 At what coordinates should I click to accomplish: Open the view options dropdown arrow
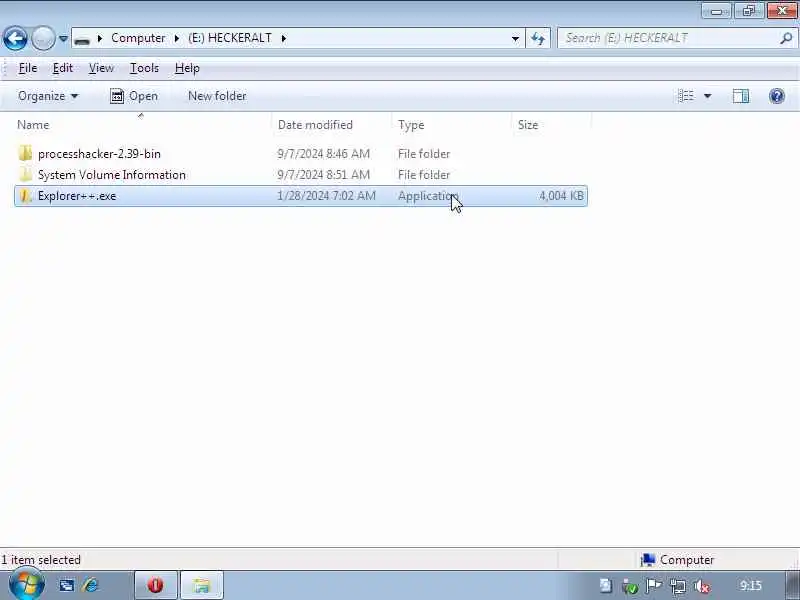coord(708,96)
